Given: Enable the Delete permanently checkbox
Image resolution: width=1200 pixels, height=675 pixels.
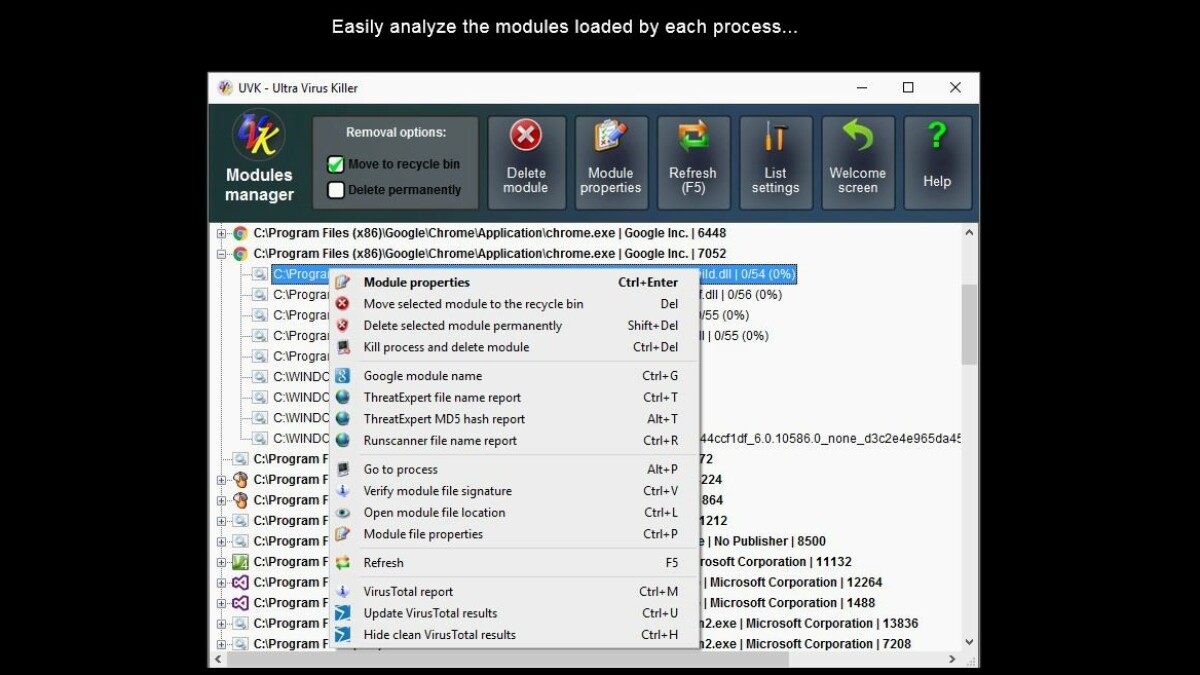Looking at the screenshot, I should 336,190.
